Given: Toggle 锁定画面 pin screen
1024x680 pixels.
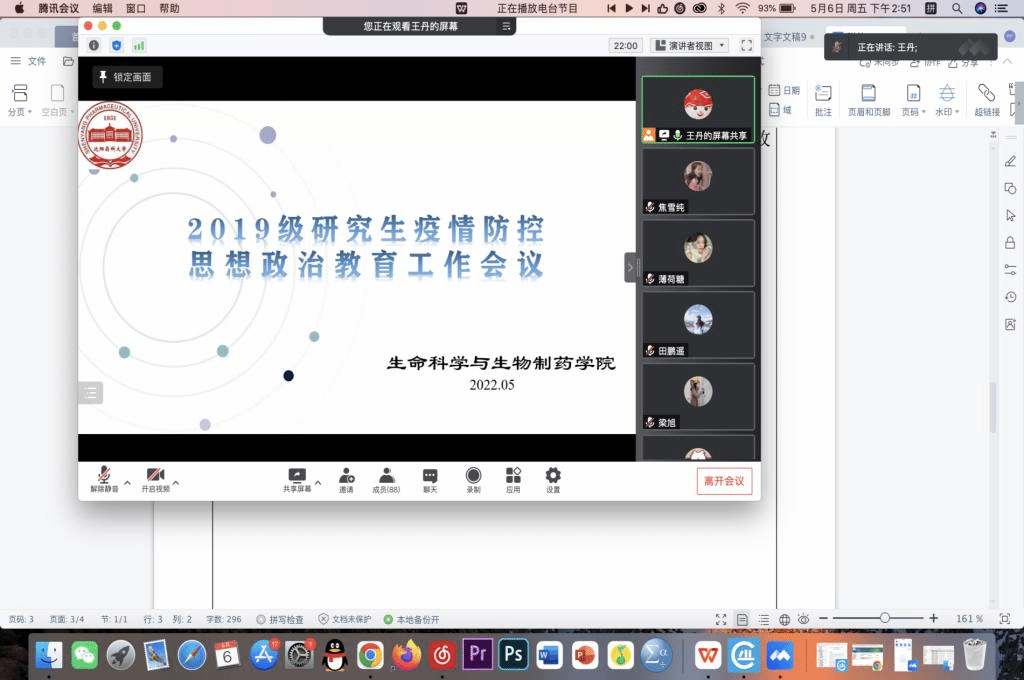Looking at the screenshot, I should (125, 77).
